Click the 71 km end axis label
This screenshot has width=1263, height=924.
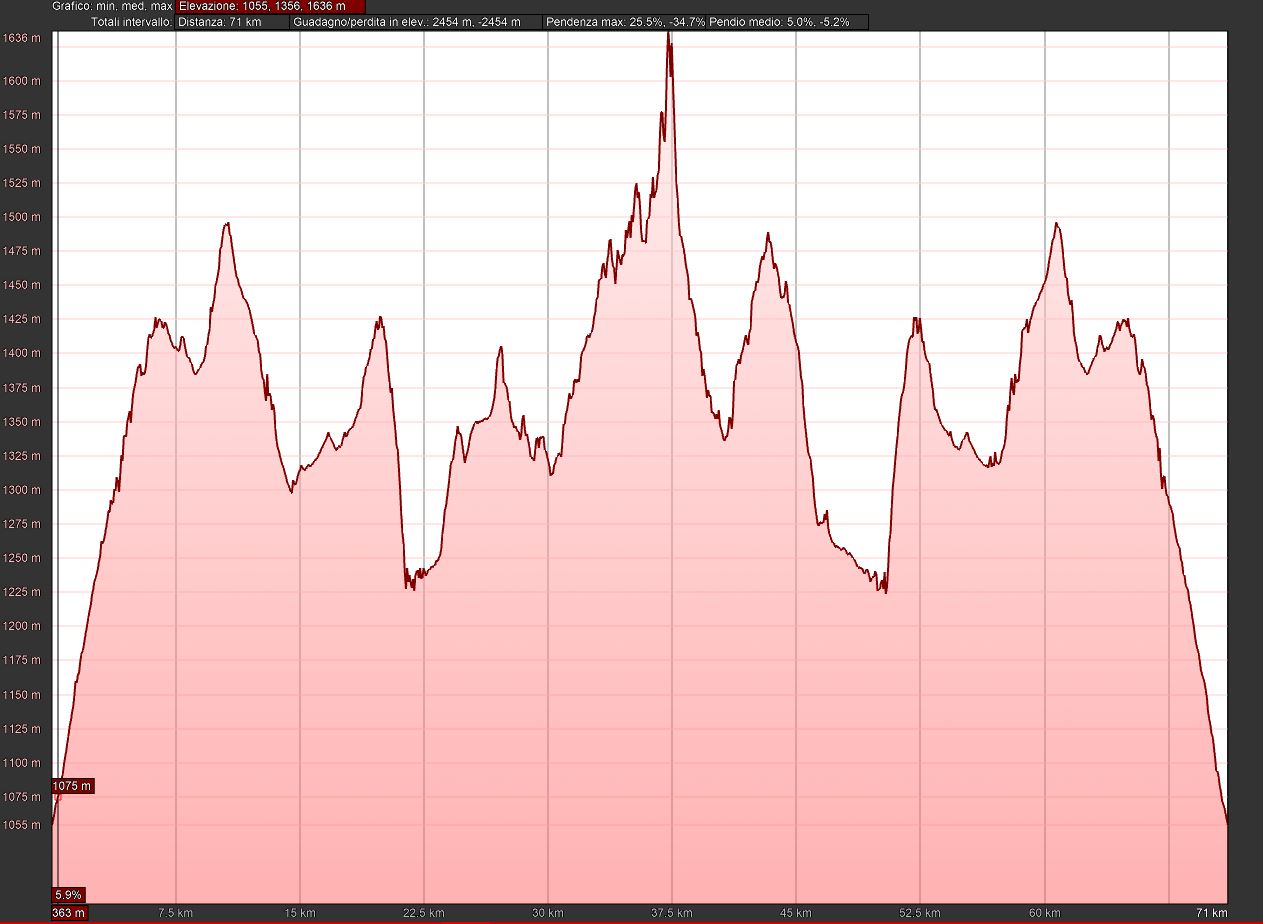coord(1214,913)
